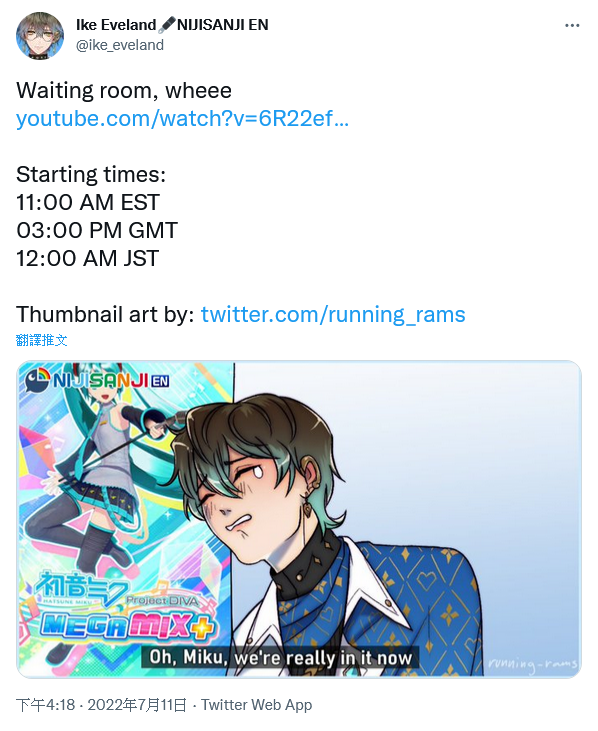
Task: Open the Miku thumbnail image
Action: pyautogui.click(x=299, y=519)
